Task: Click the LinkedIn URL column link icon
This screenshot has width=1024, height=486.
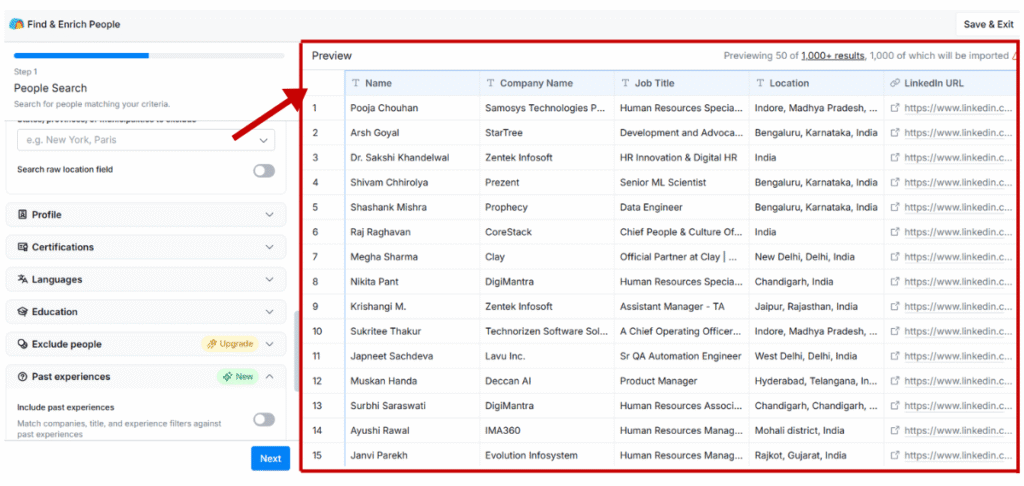Action: (893, 83)
